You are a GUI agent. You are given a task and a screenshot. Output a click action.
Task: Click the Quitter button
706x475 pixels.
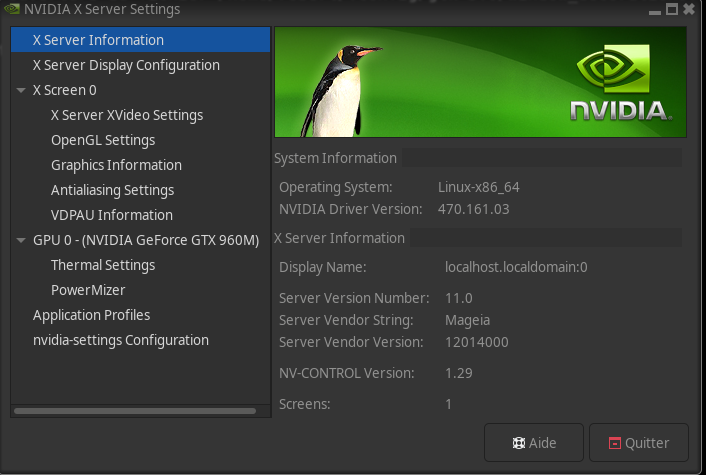pos(638,443)
